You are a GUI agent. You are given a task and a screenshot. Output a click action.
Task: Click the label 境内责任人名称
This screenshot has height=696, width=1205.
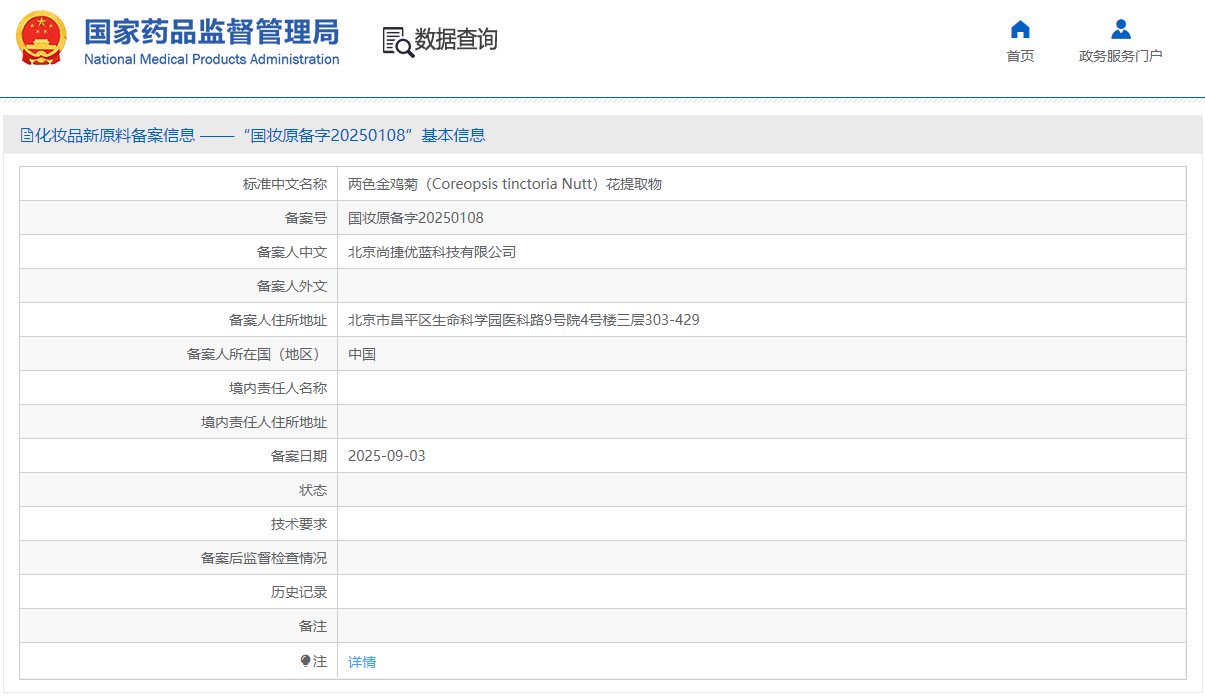point(278,388)
